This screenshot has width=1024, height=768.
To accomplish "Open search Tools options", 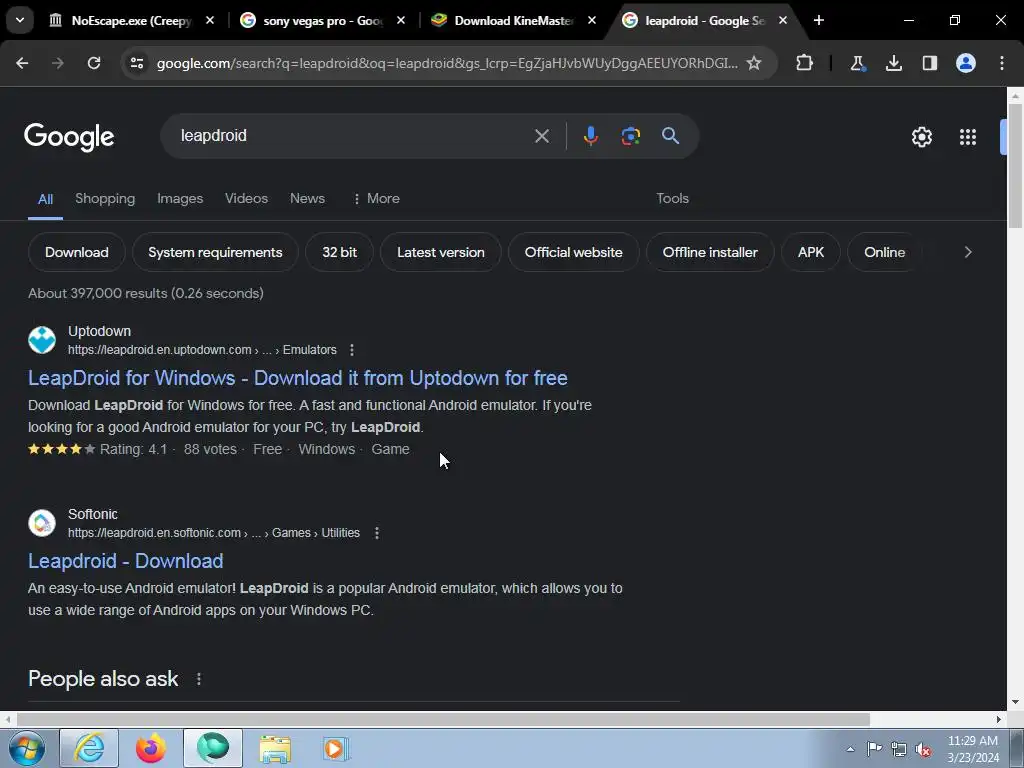I will coord(673,199).
